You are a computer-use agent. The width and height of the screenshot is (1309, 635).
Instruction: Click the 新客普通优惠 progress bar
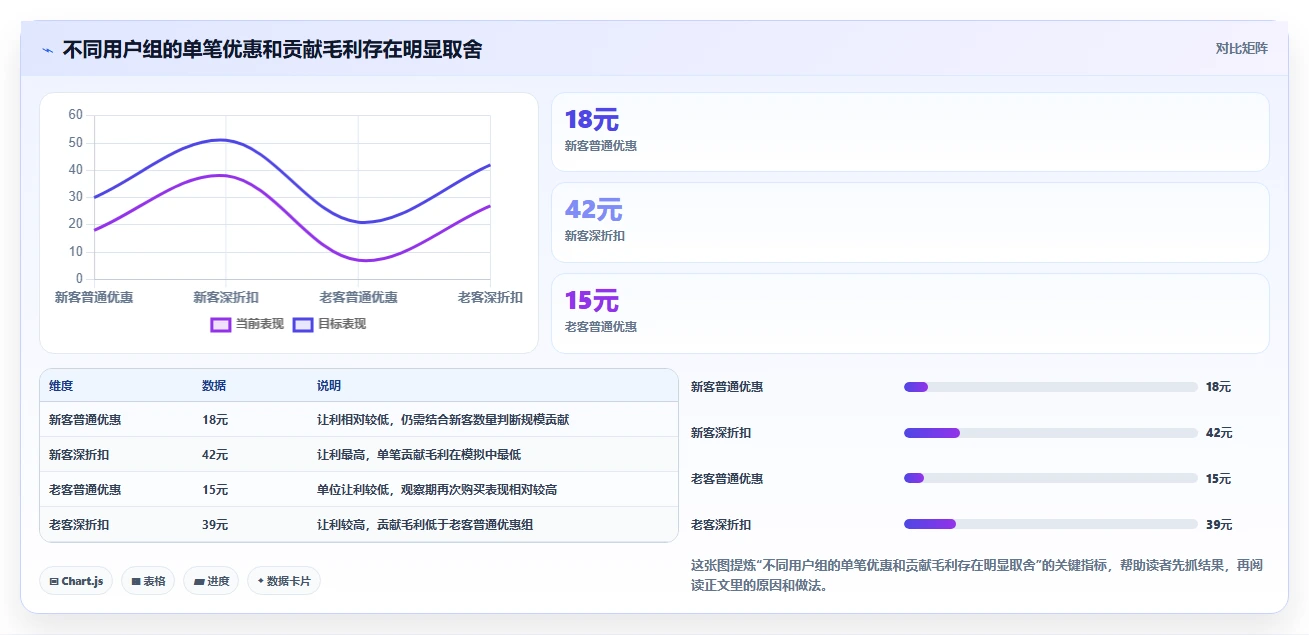pos(1051,387)
